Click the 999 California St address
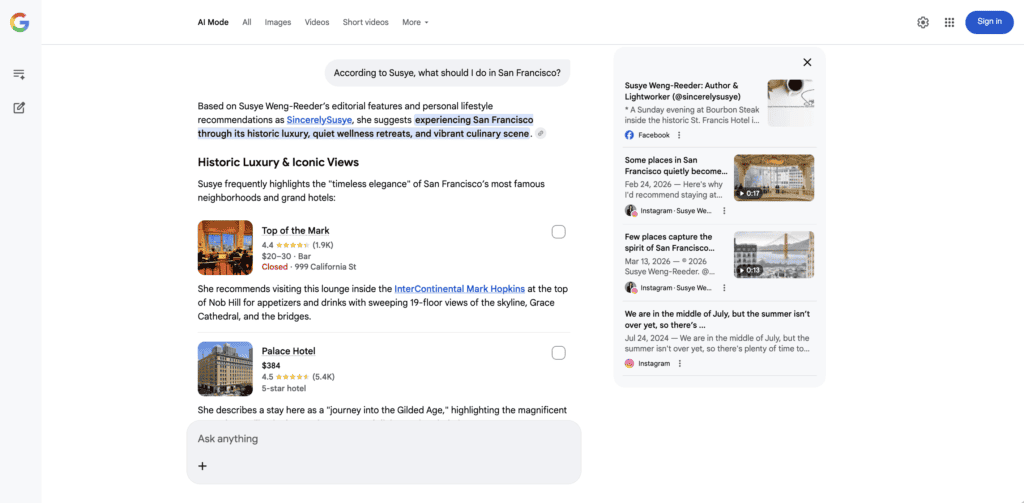 point(325,267)
